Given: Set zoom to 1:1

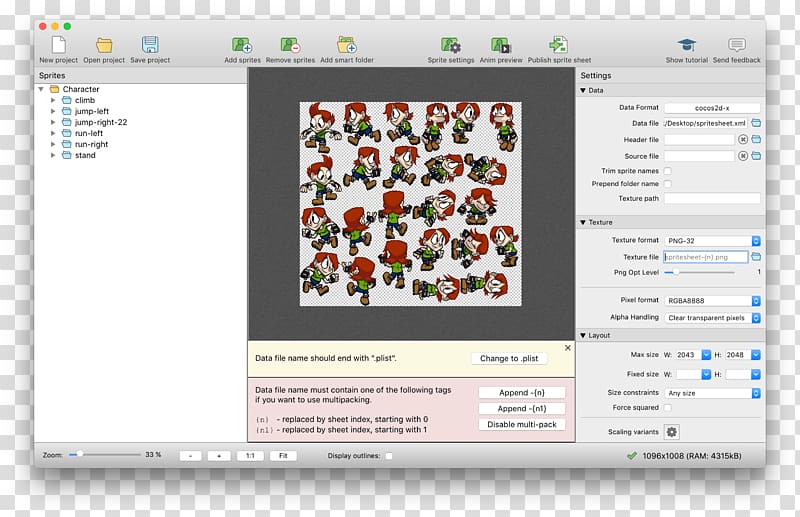Looking at the screenshot, I should click(250, 456).
